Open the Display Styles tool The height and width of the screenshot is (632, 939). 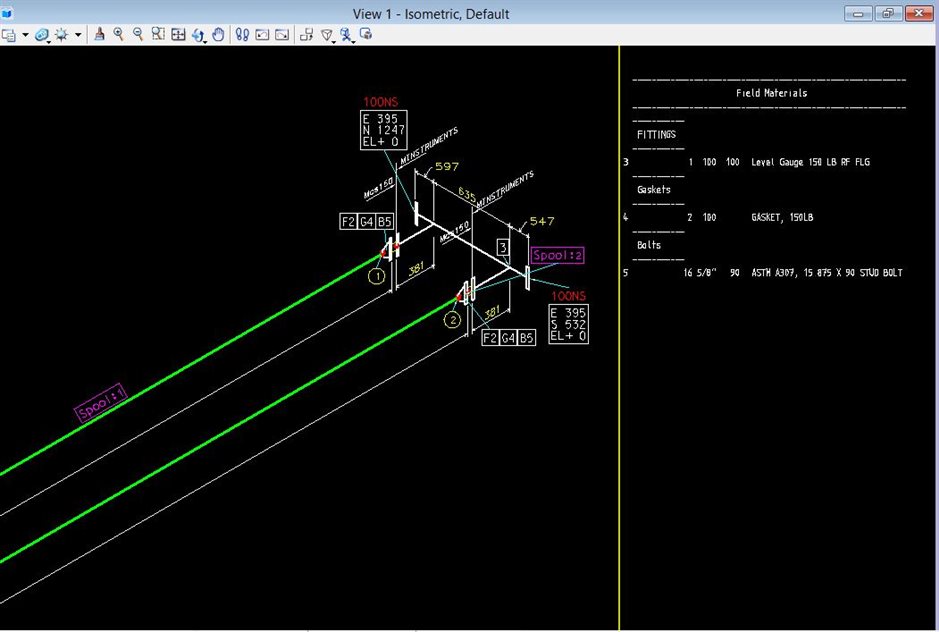coord(41,35)
